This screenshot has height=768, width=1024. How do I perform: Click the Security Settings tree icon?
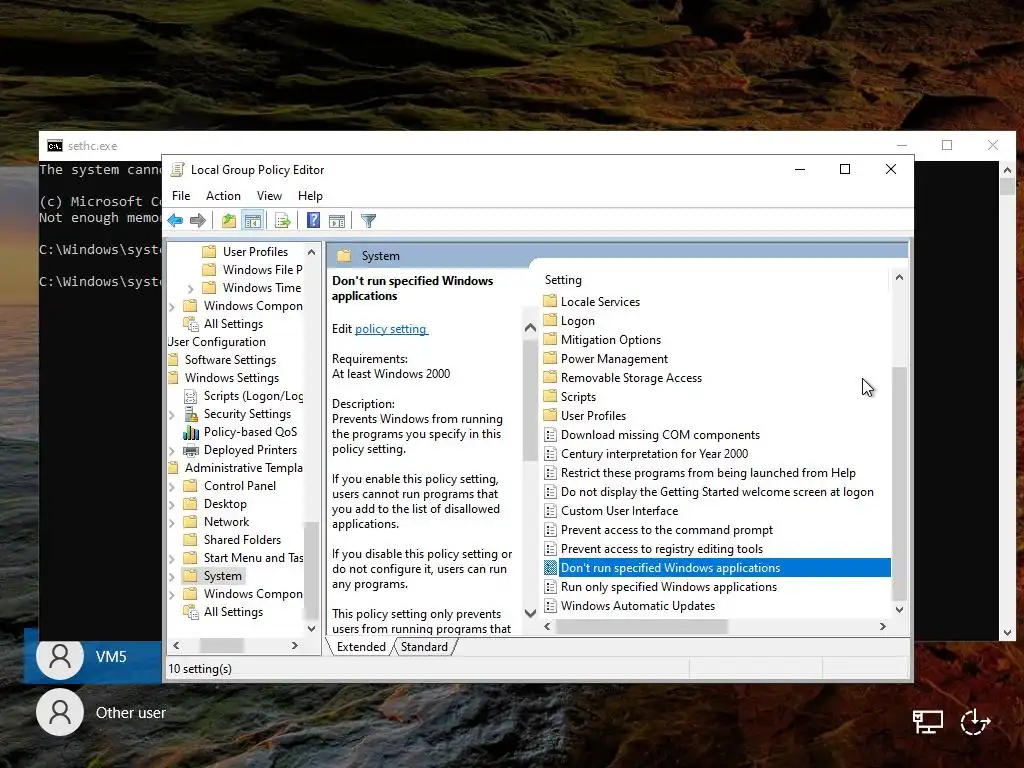pos(191,414)
